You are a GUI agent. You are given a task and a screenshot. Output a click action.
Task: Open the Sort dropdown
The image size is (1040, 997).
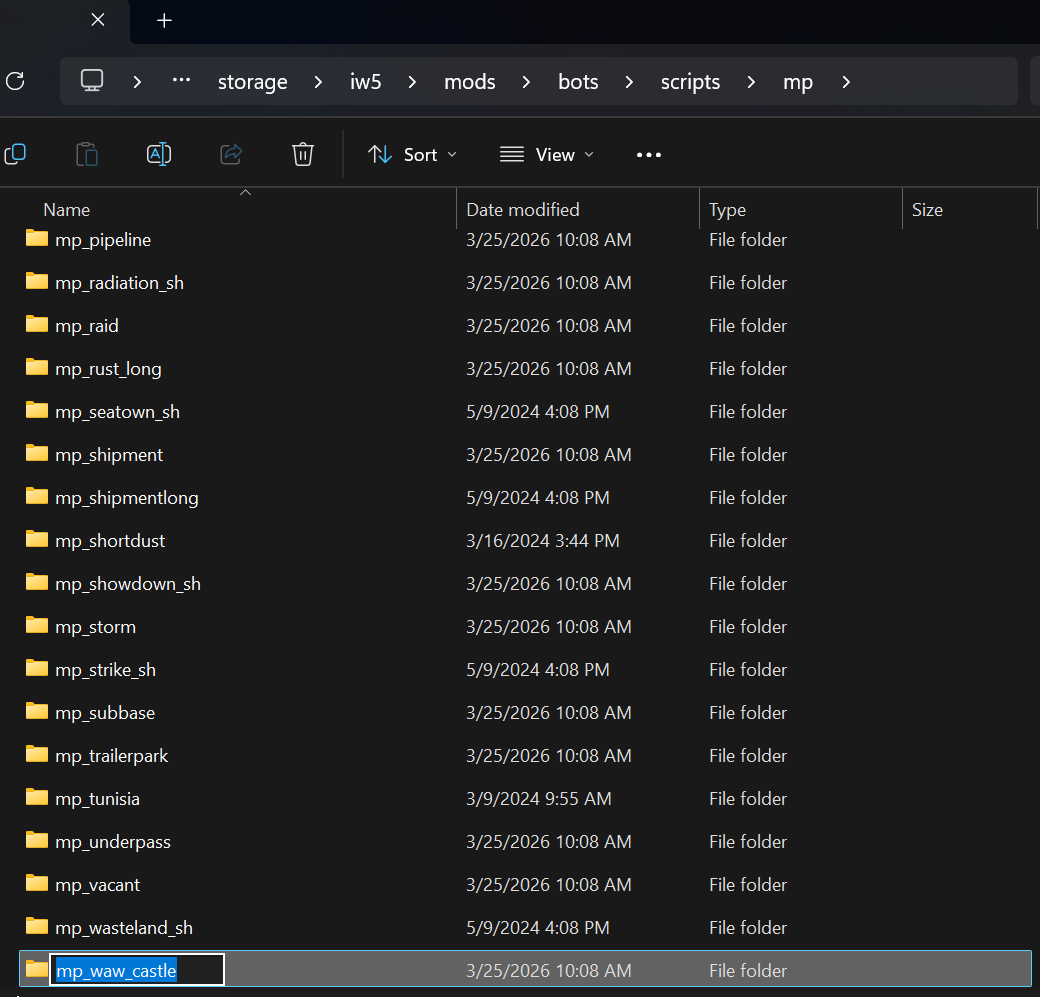413,155
